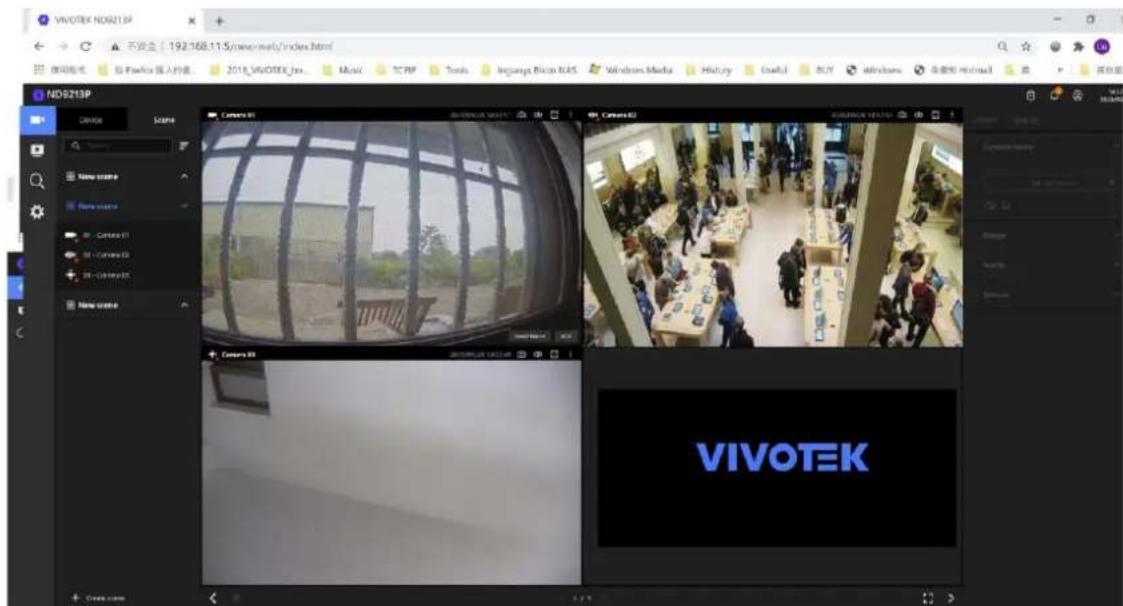Toggle the eye icon on Camera 01
The width and height of the screenshot is (1123, 606).
click(x=538, y=115)
